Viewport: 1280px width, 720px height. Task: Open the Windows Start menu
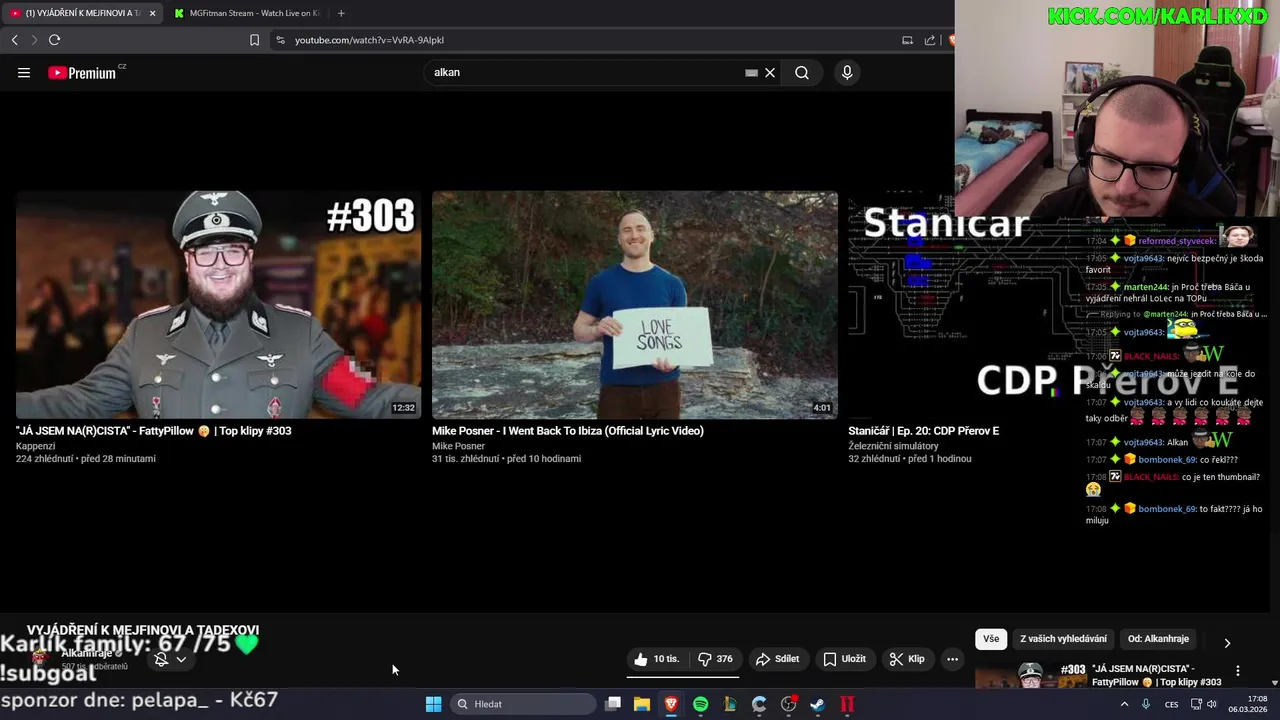(x=433, y=704)
